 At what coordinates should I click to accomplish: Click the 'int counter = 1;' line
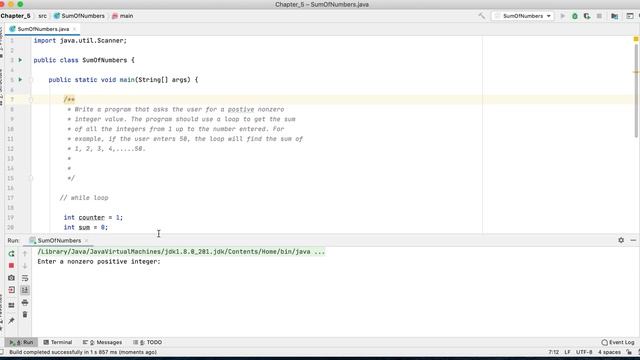93,218
